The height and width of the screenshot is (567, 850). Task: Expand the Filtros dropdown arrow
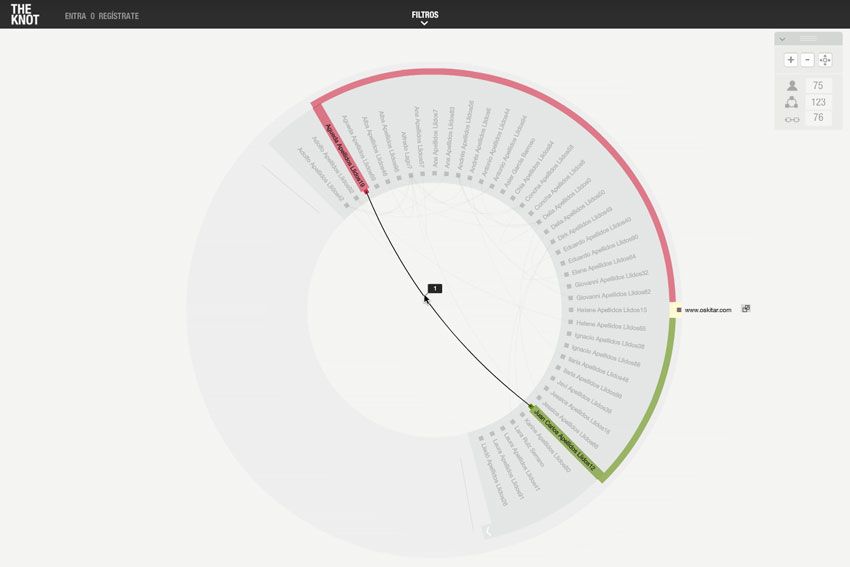(424, 23)
